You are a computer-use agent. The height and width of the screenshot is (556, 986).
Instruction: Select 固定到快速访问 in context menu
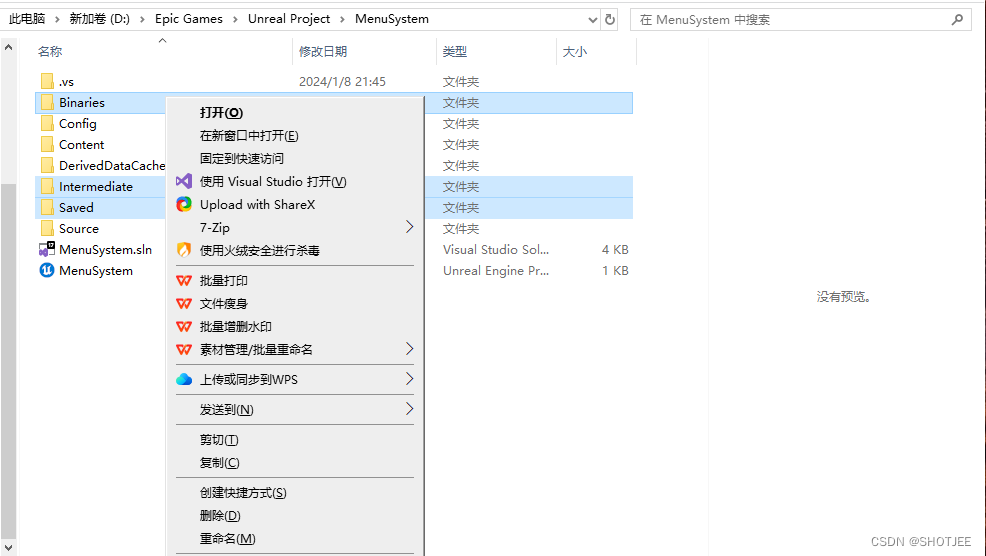pyautogui.click(x=241, y=158)
